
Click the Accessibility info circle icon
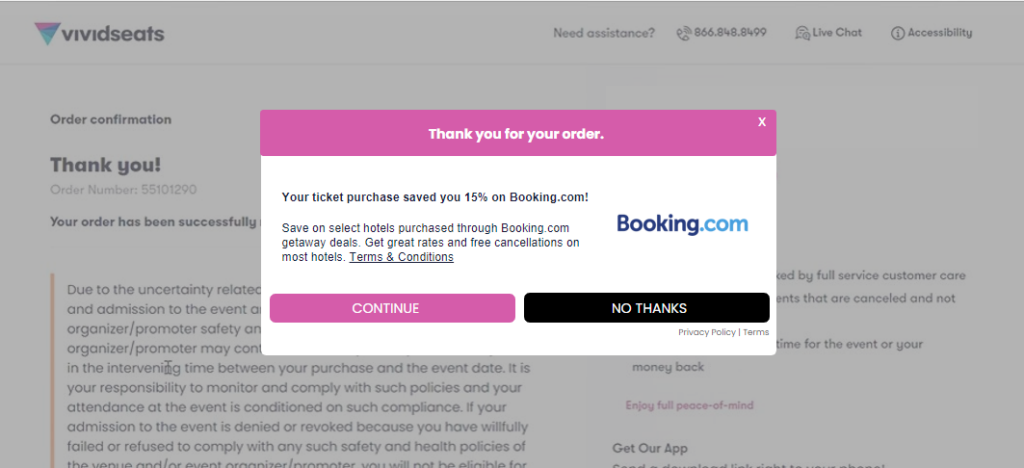tap(897, 33)
